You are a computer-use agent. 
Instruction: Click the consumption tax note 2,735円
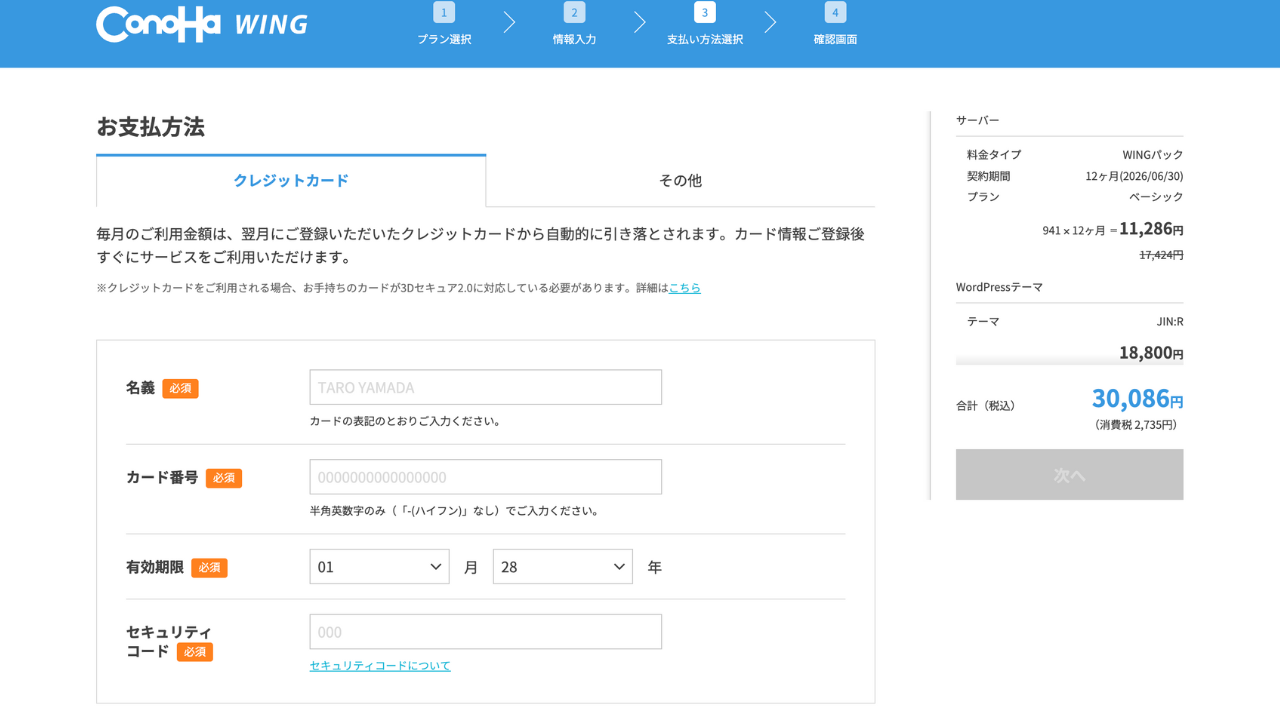point(1138,425)
